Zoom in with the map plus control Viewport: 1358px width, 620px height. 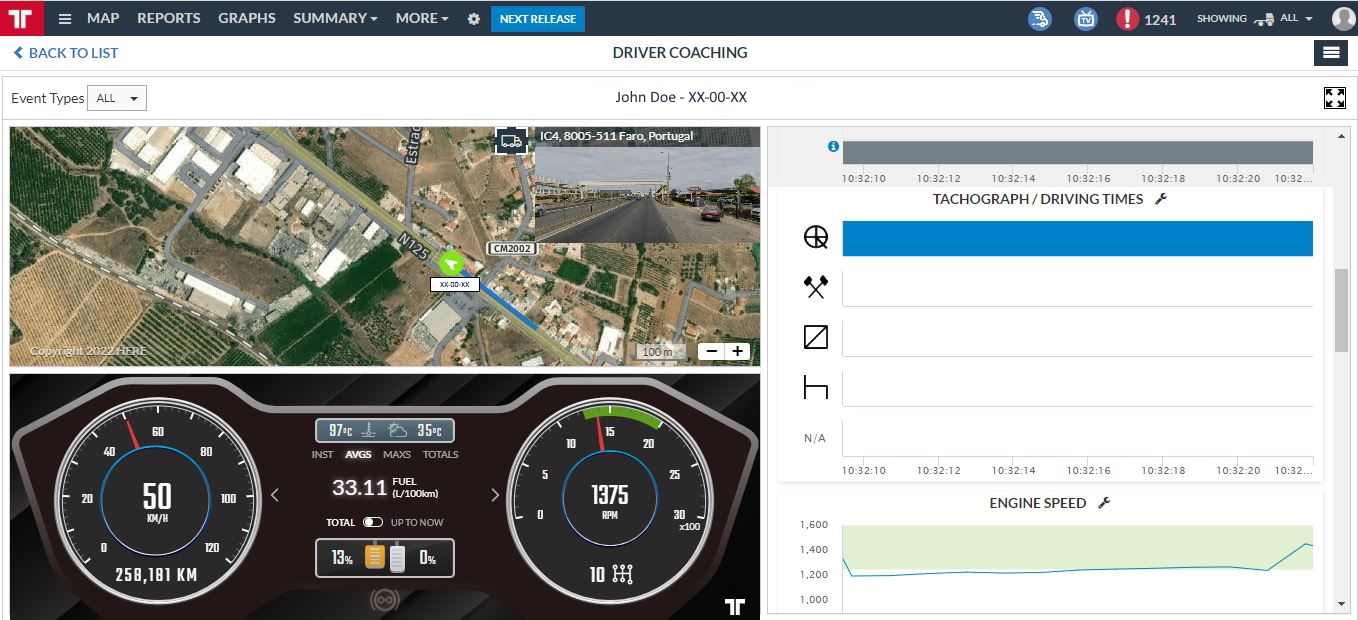click(x=738, y=351)
